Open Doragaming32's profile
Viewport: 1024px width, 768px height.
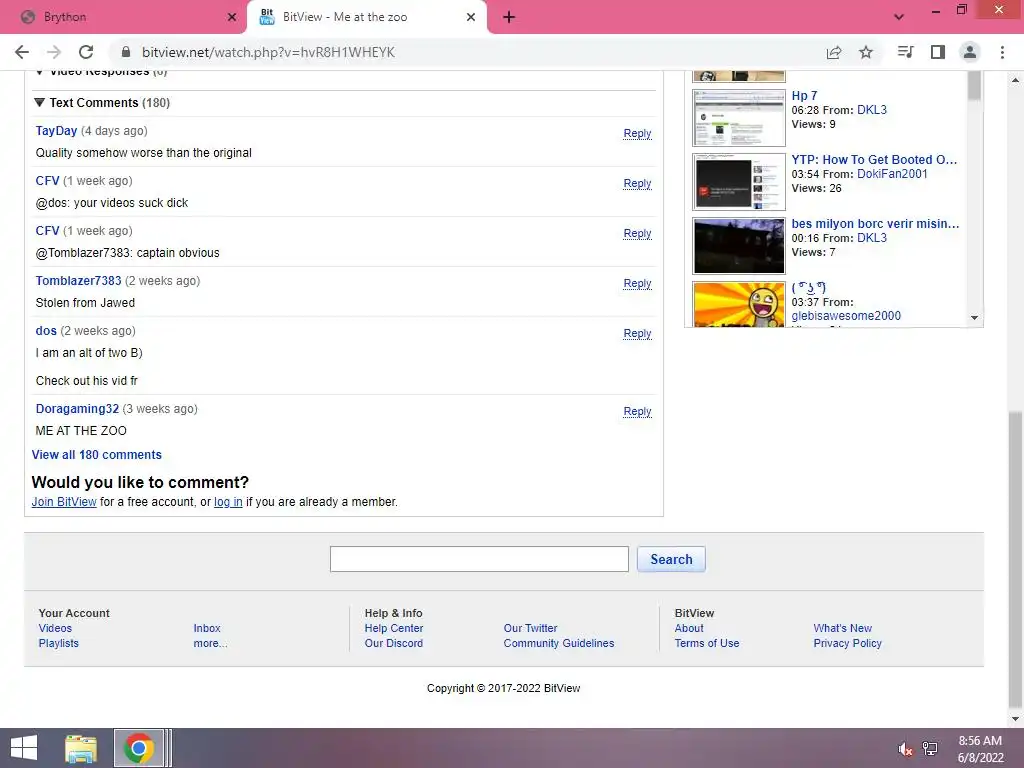(x=77, y=409)
